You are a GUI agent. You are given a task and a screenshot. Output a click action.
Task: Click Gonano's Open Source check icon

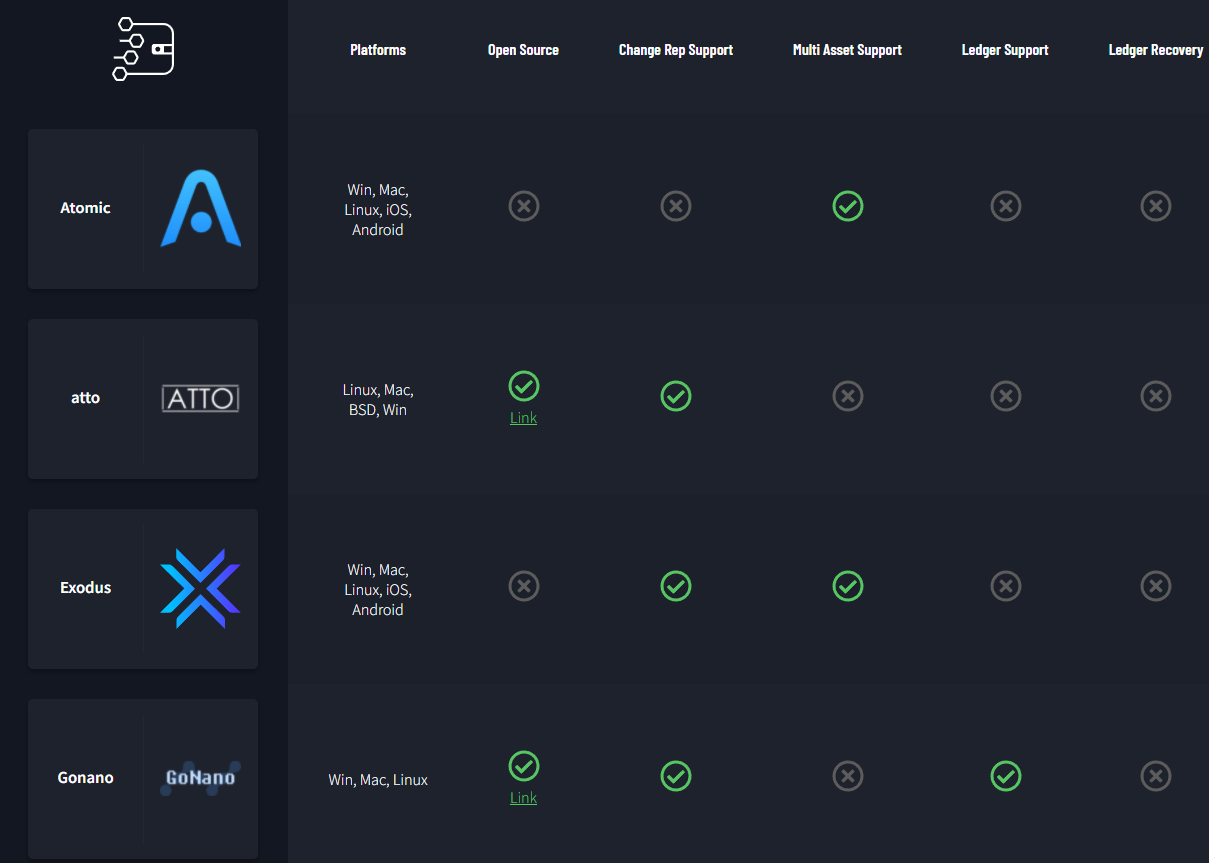(x=524, y=766)
